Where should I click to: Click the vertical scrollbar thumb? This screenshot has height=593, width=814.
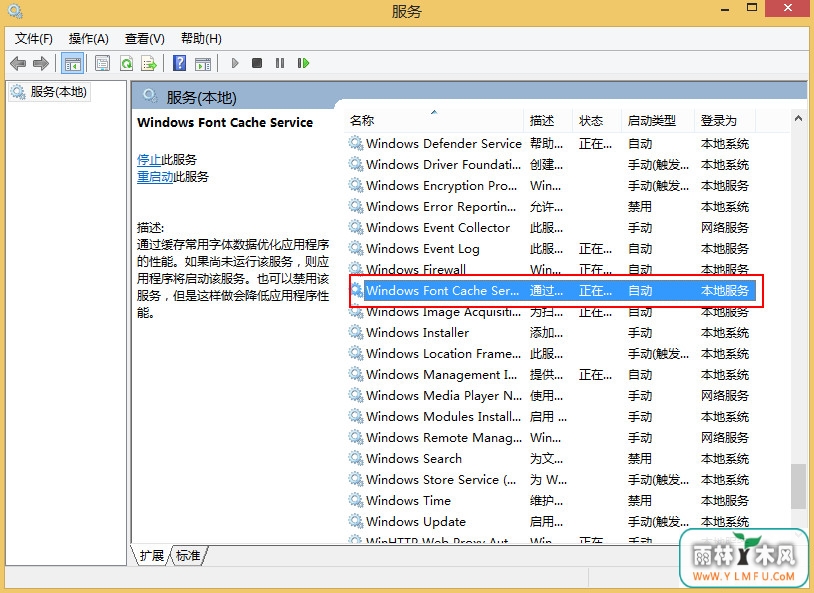click(798, 487)
